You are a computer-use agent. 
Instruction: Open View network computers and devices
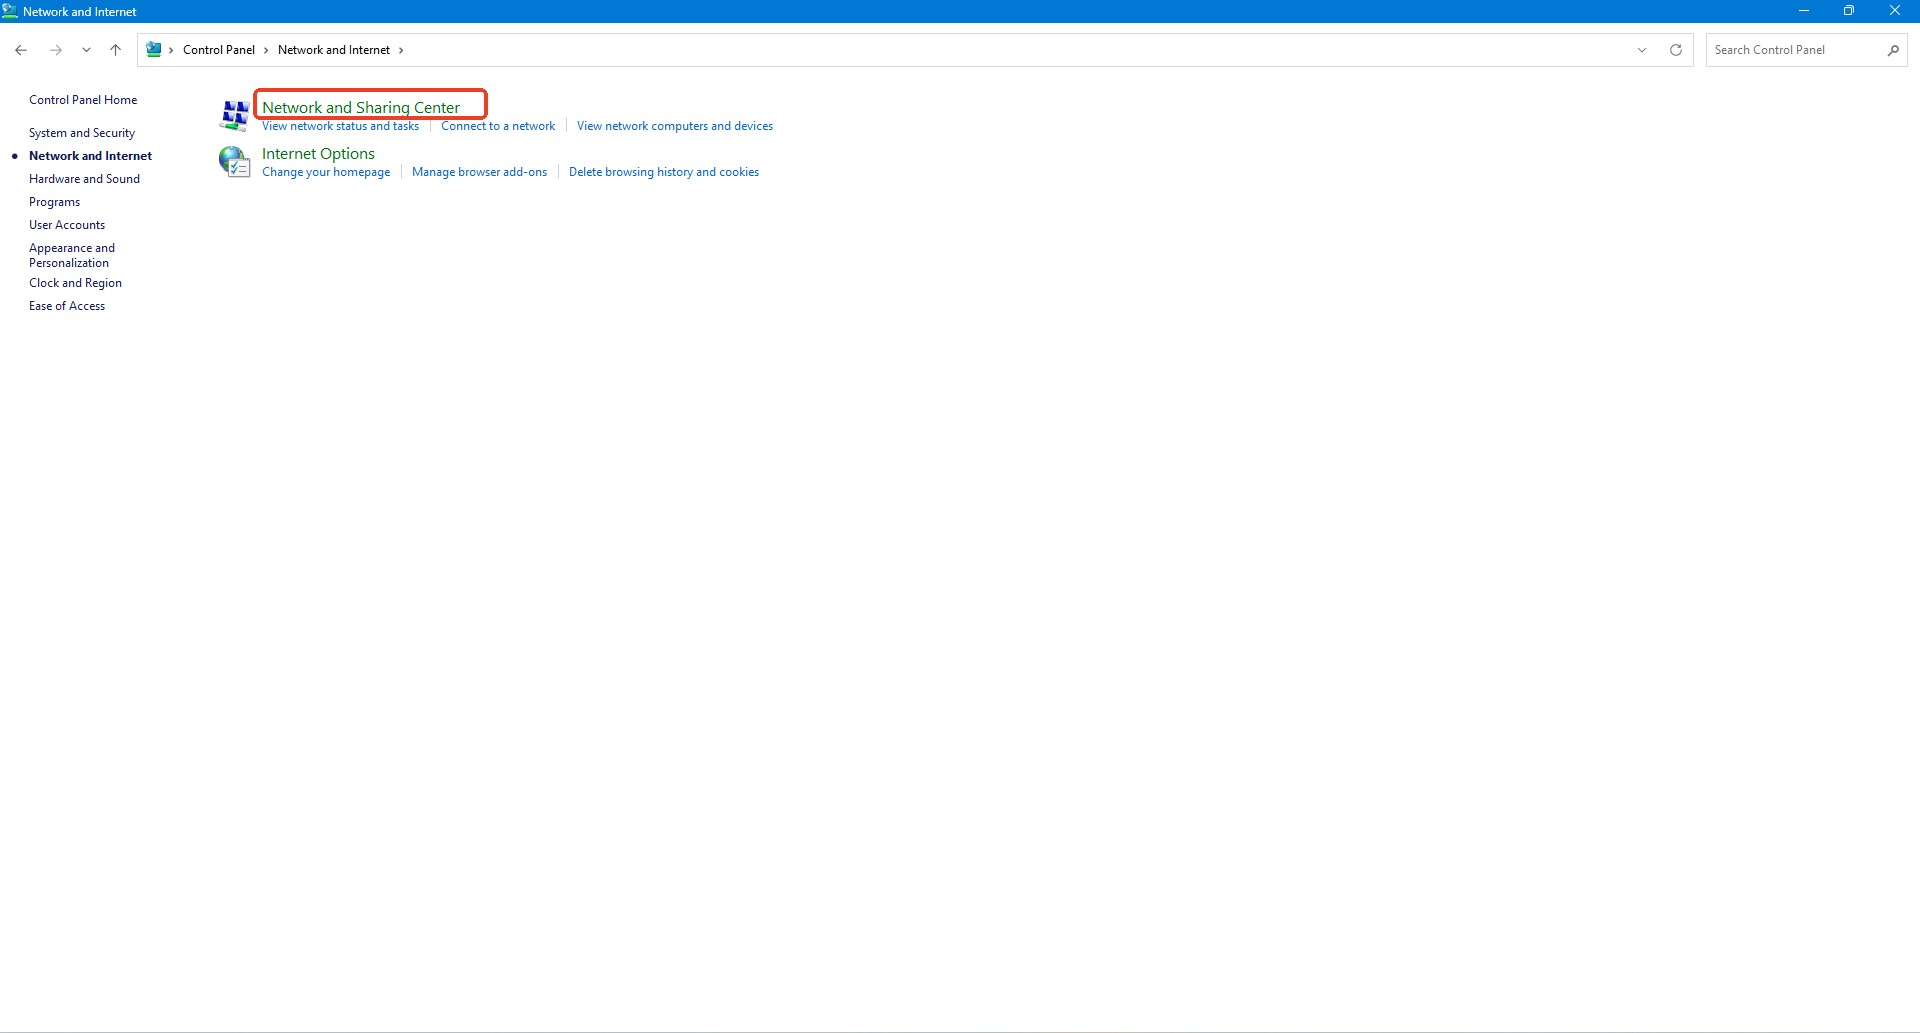[675, 126]
